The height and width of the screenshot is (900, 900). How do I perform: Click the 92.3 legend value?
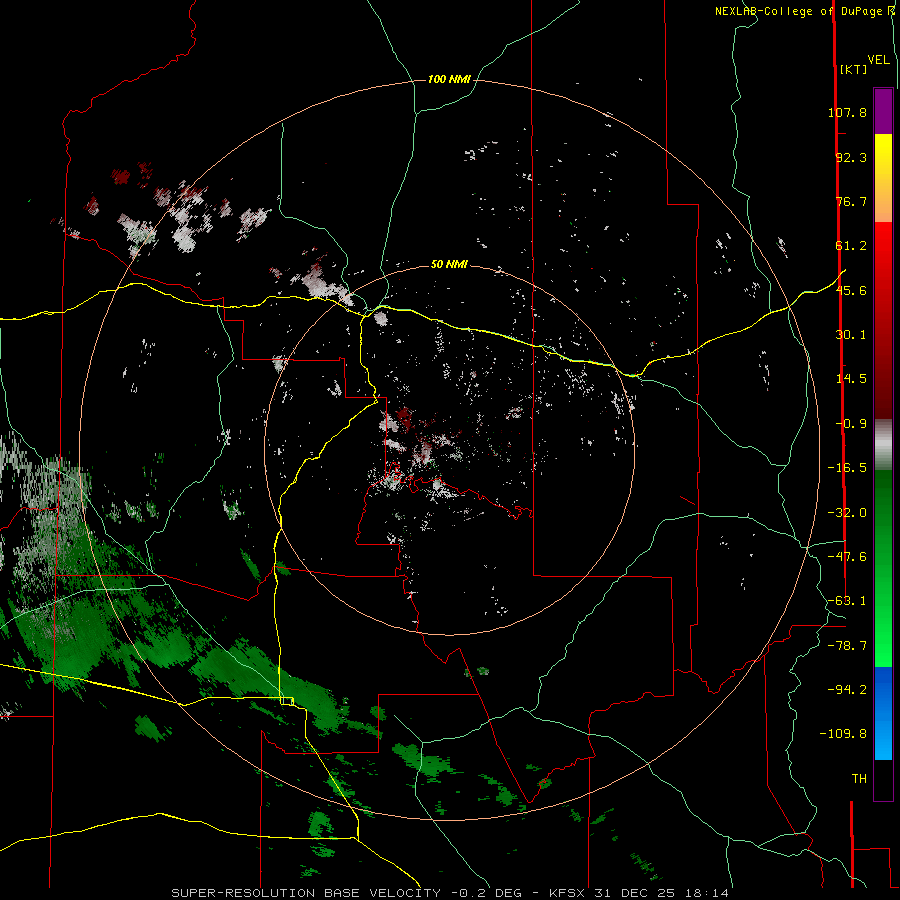point(851,157)
